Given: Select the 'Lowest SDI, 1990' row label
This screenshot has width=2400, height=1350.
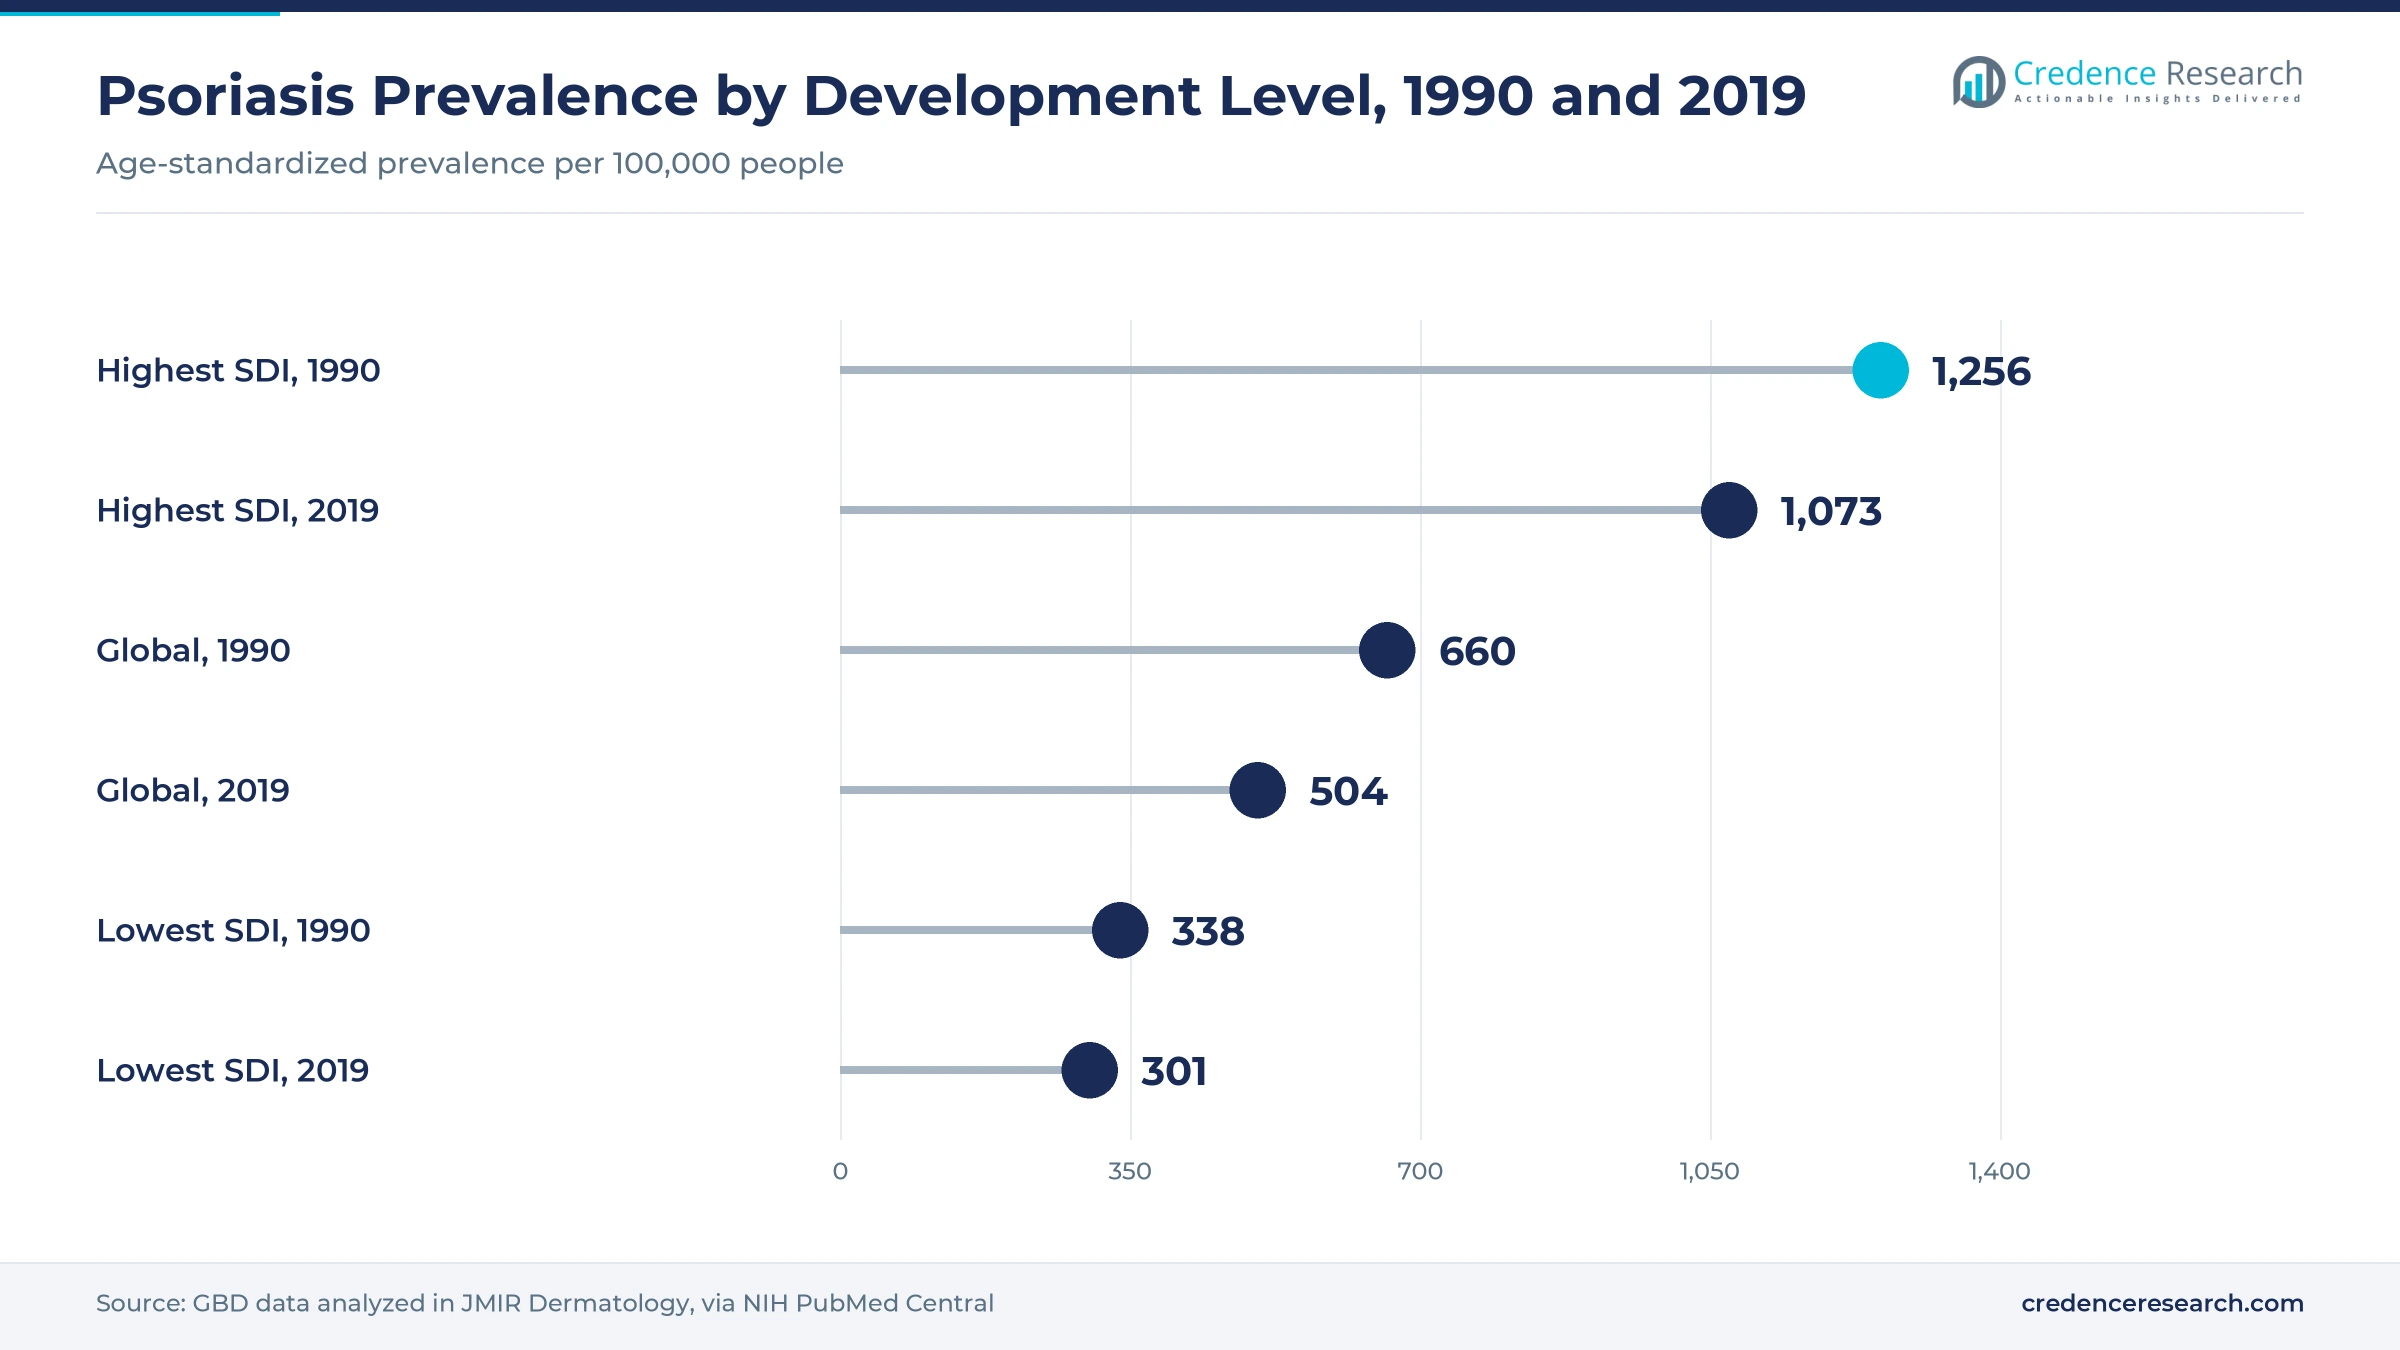Looking at the screenshot, I should 233,931.
